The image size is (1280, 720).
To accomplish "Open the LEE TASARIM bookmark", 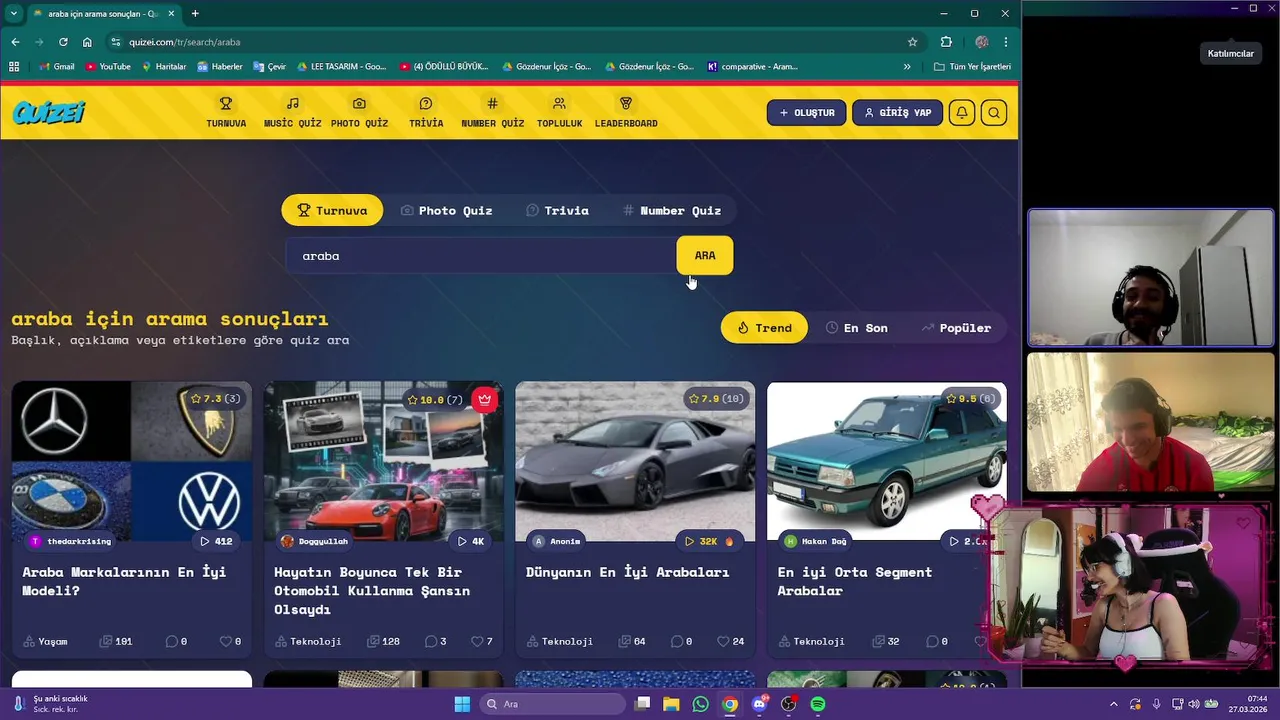I will 341,67.
